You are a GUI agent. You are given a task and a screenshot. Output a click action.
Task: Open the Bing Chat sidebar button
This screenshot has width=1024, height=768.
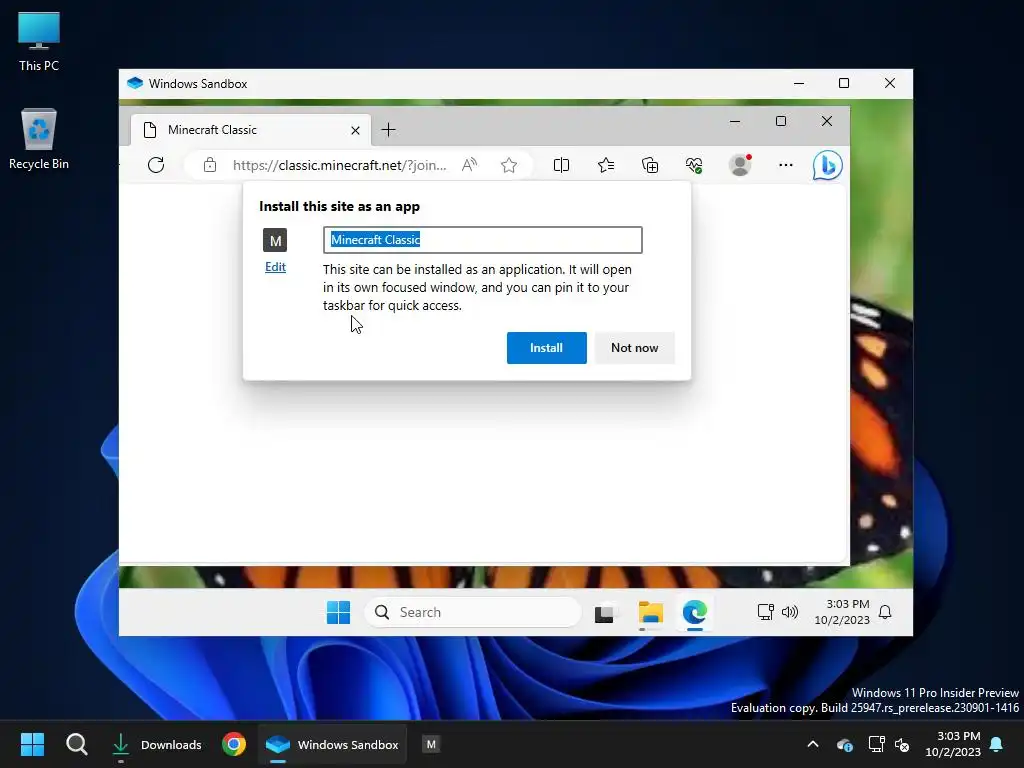click(827, 165)
